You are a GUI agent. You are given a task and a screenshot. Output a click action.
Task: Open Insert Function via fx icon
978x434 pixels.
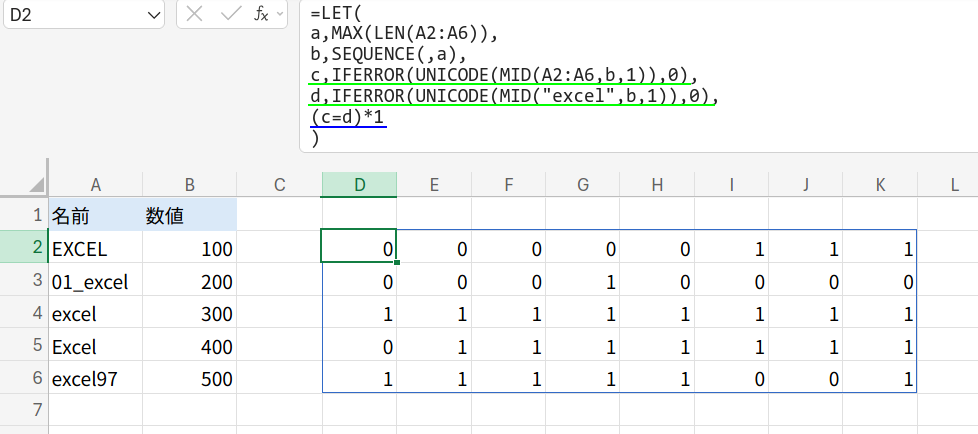260,14
